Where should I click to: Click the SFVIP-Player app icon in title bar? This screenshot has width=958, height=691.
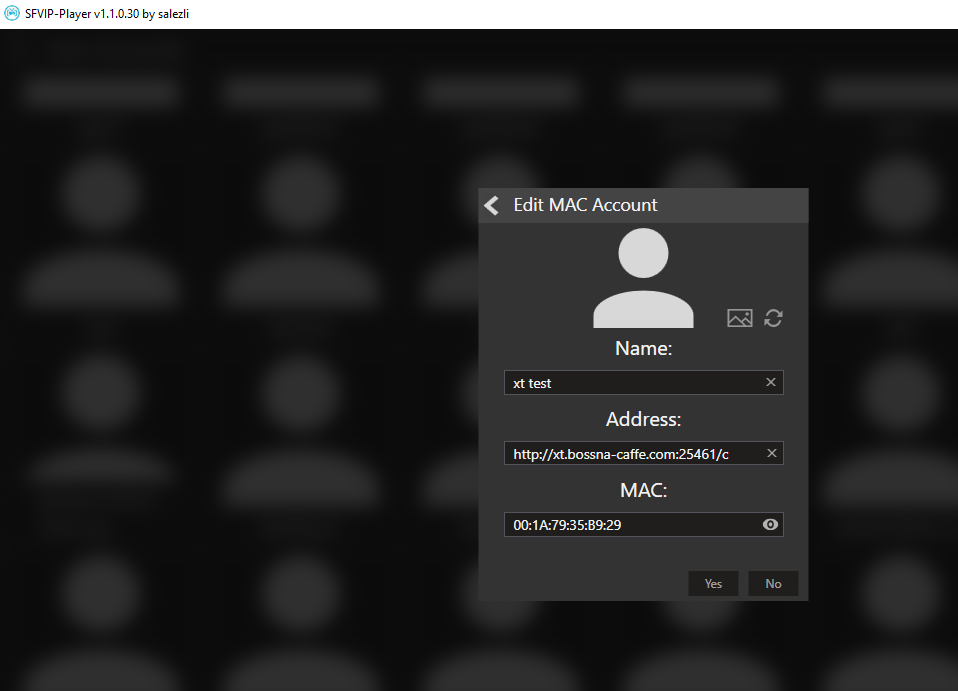(x=12, y=13)
